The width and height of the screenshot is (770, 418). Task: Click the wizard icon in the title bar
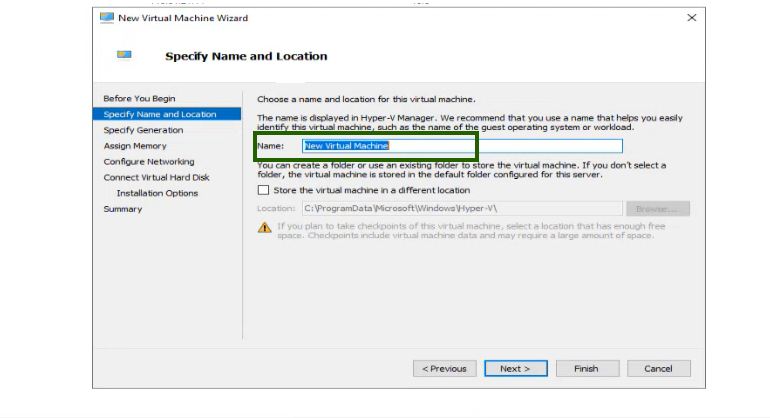point(107,18)
